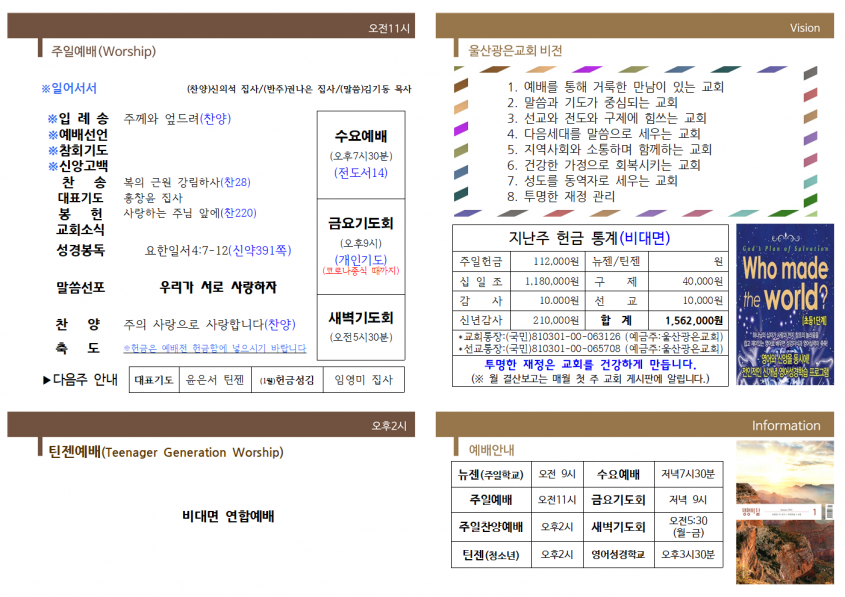Click the 비대면 연합예배 text

click(x=228, y=516)
